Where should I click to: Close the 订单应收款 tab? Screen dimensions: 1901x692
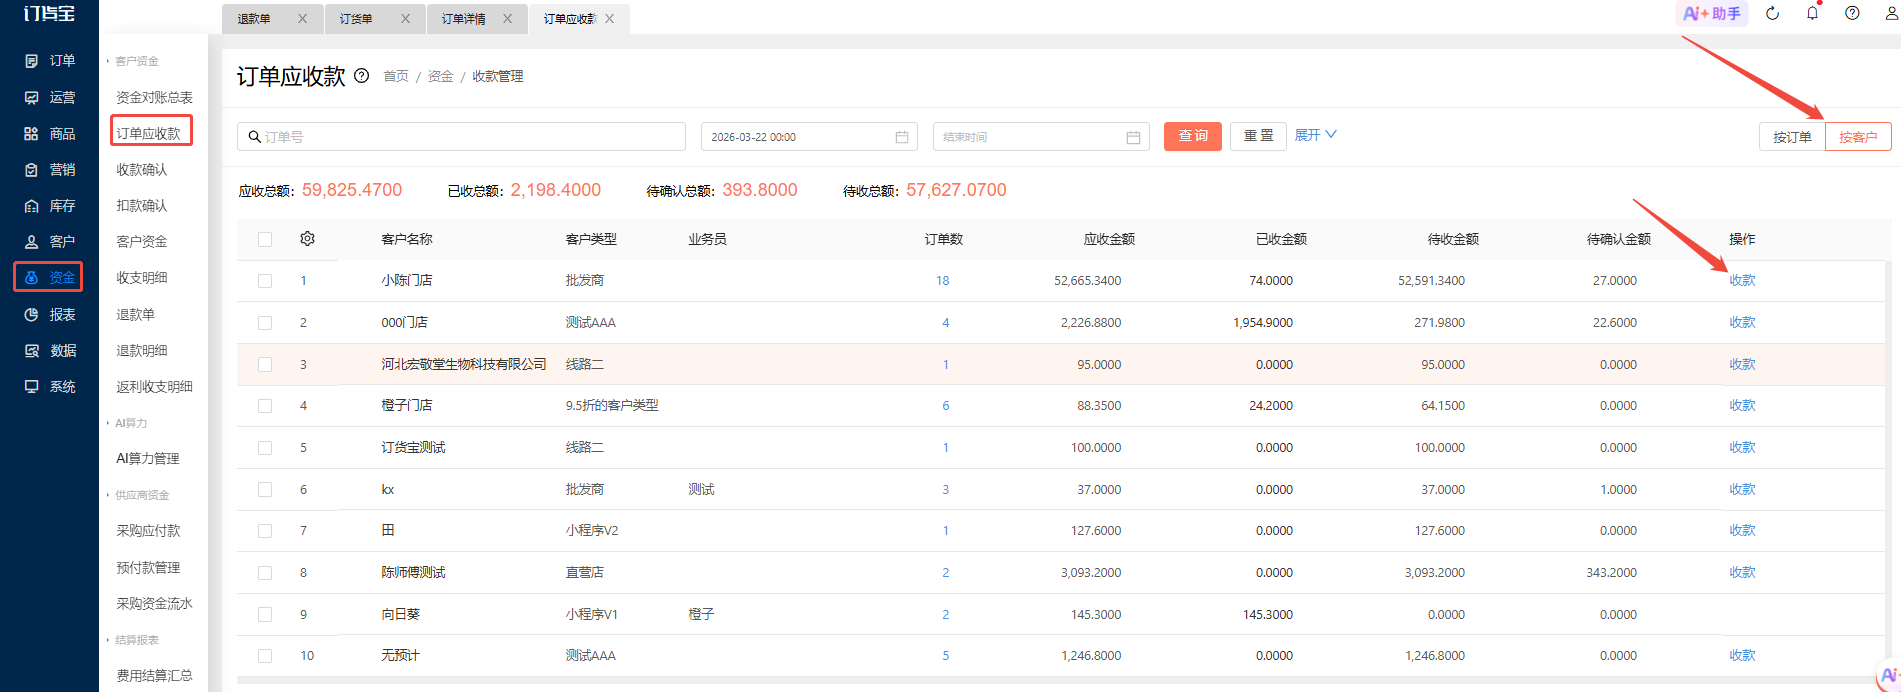click(610, 19)
